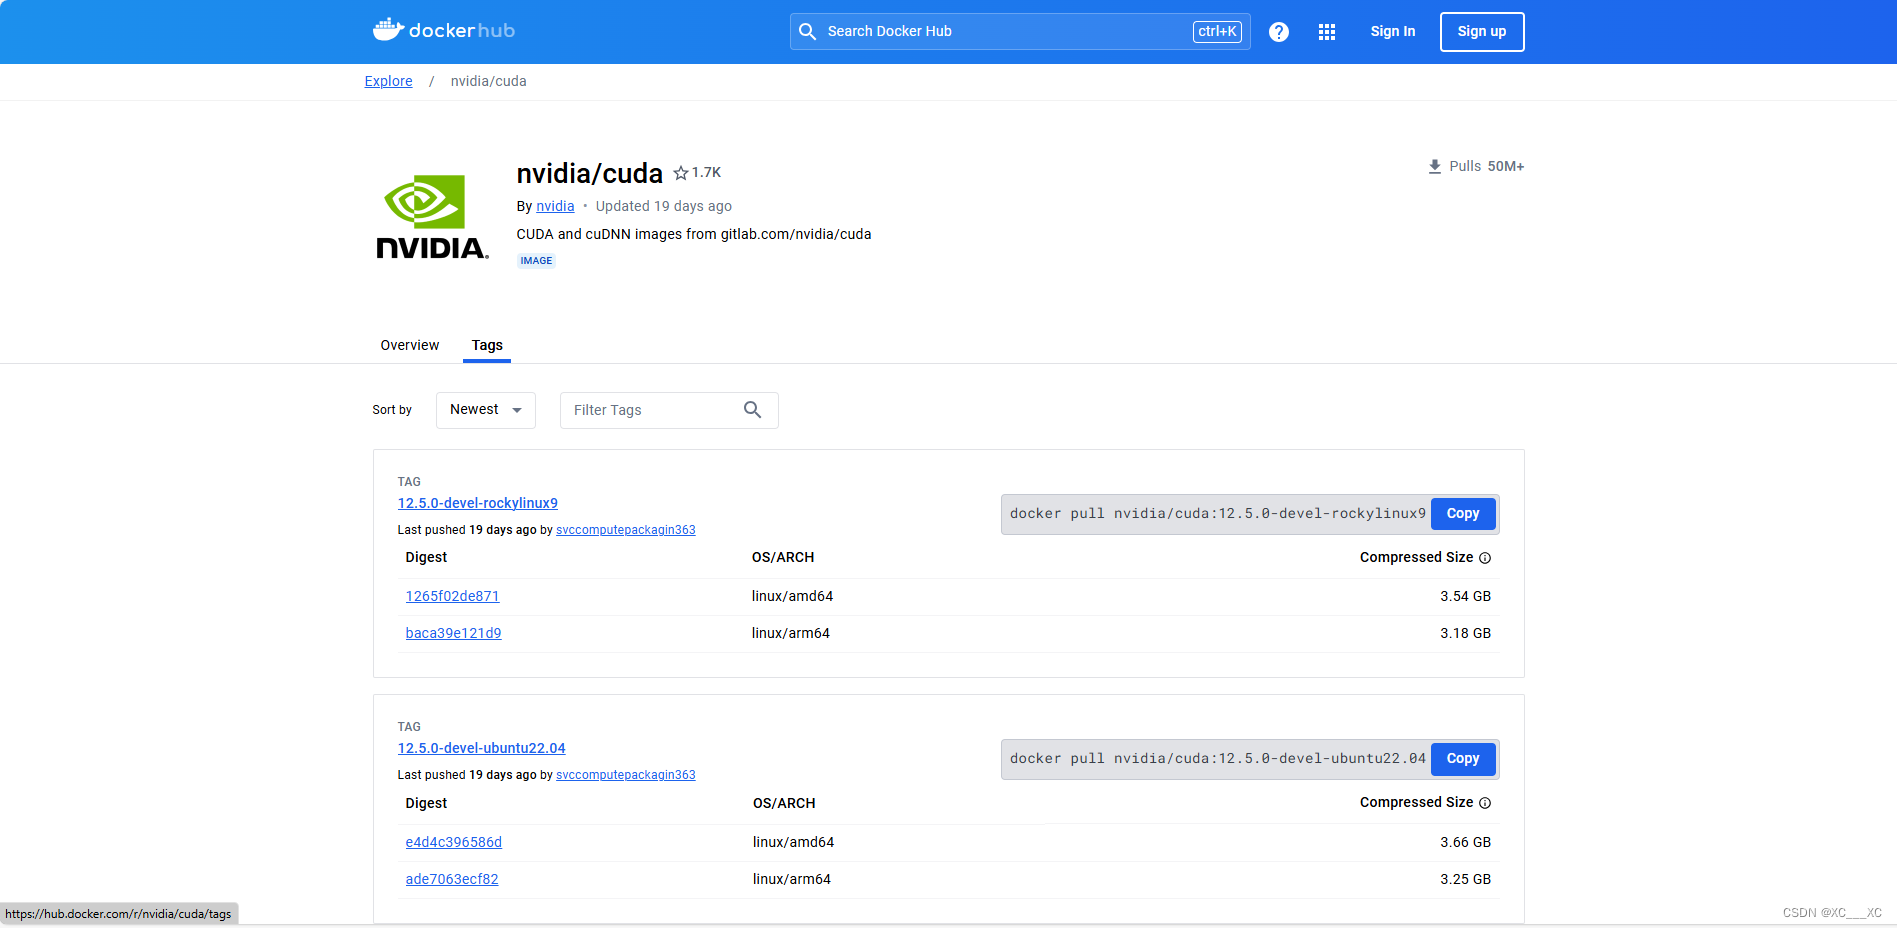Viewport: 1897px width, 928px height.
Task: Click the 3.25 GB size value
Action: (1465, 879)
